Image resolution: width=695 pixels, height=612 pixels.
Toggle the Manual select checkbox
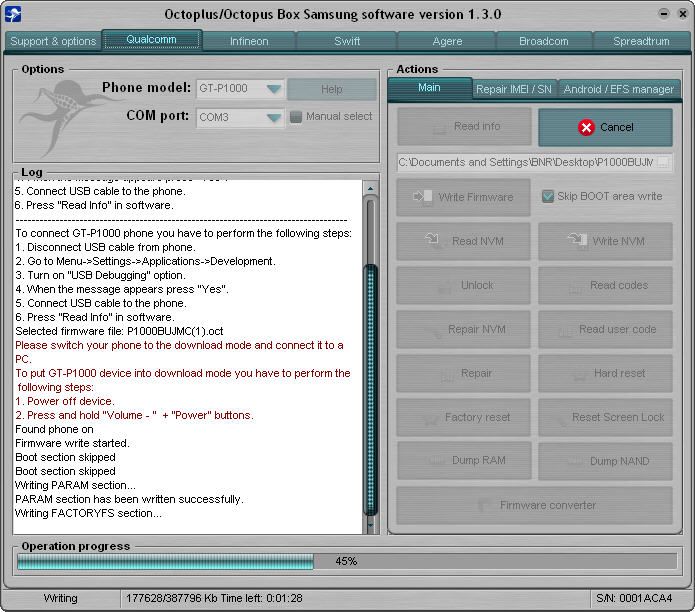(x=296, y=117)
